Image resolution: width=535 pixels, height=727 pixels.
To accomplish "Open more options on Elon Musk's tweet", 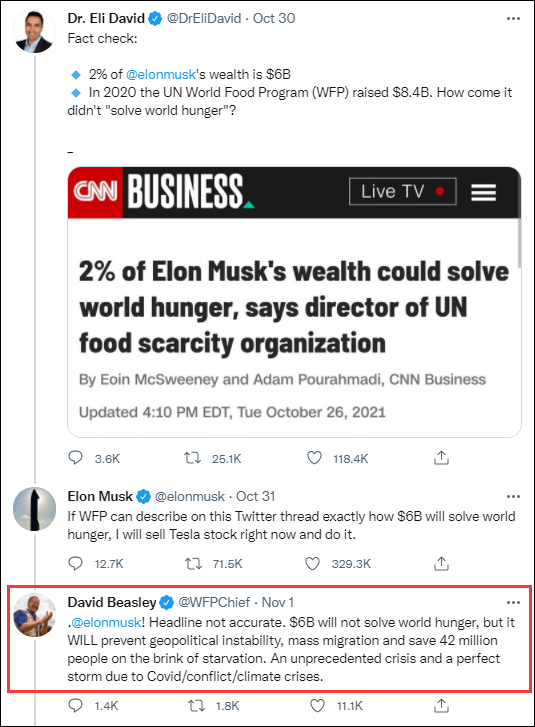I will tap(513, 497).
